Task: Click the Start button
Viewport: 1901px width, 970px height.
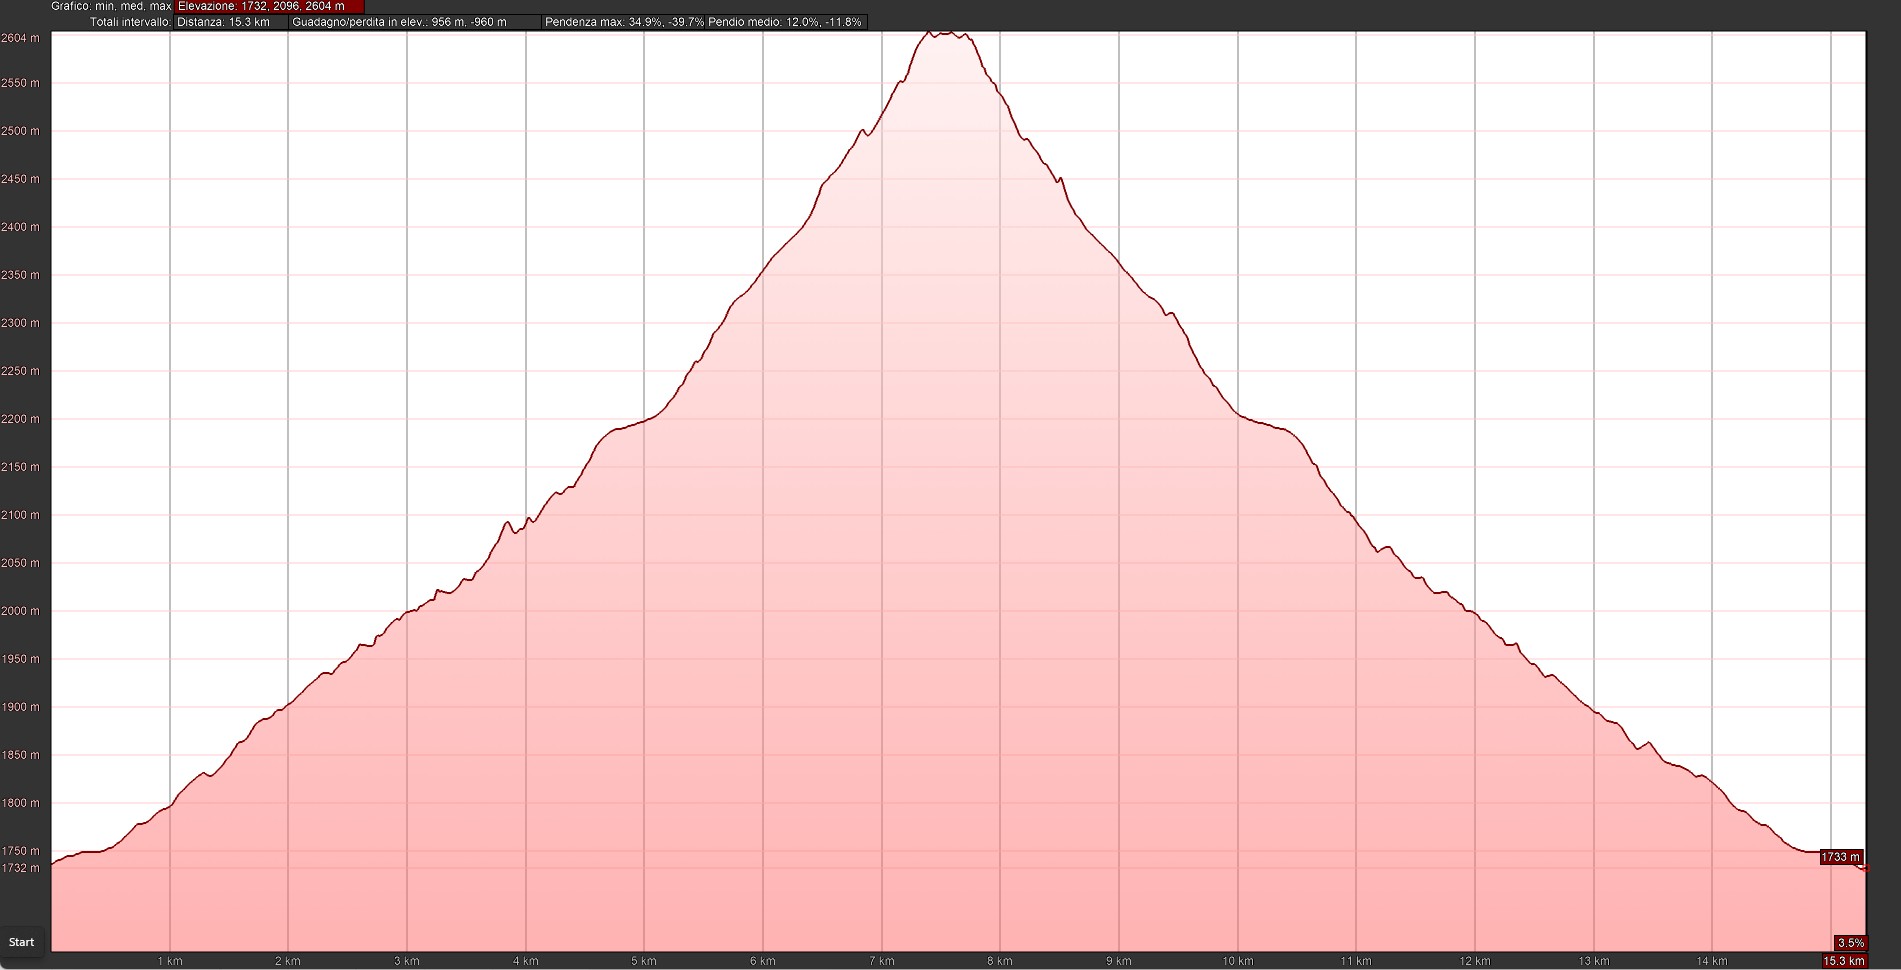Action: 22,942
